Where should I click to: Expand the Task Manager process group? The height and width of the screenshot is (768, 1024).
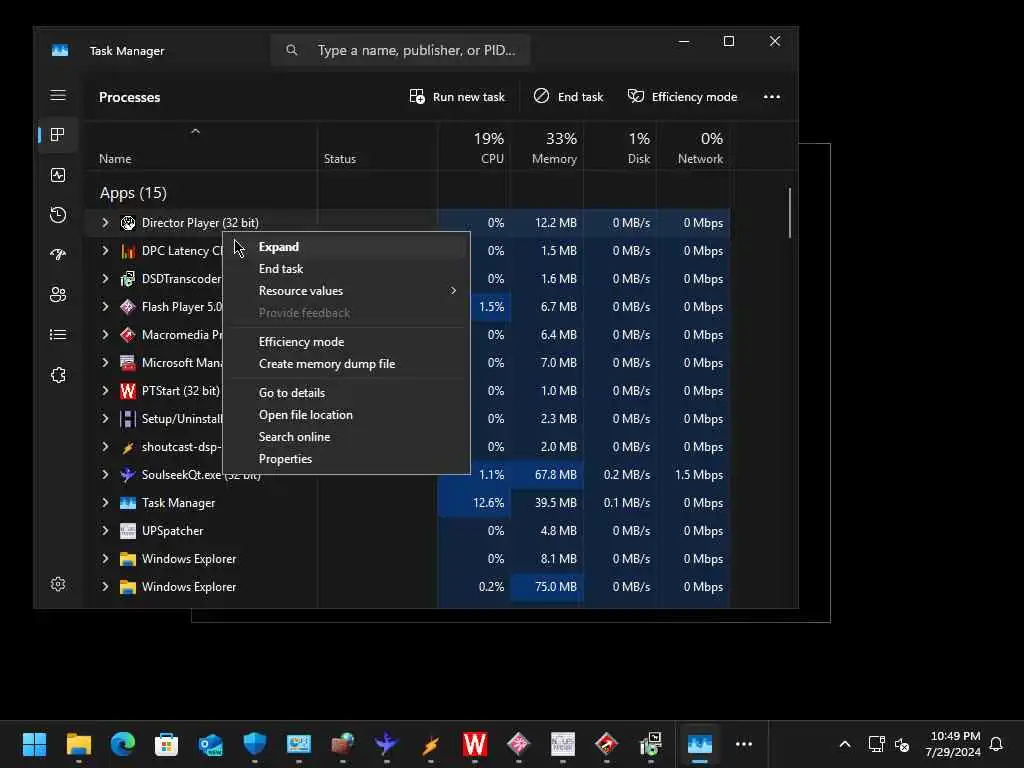pyautogui.click(x=105, y=503)
